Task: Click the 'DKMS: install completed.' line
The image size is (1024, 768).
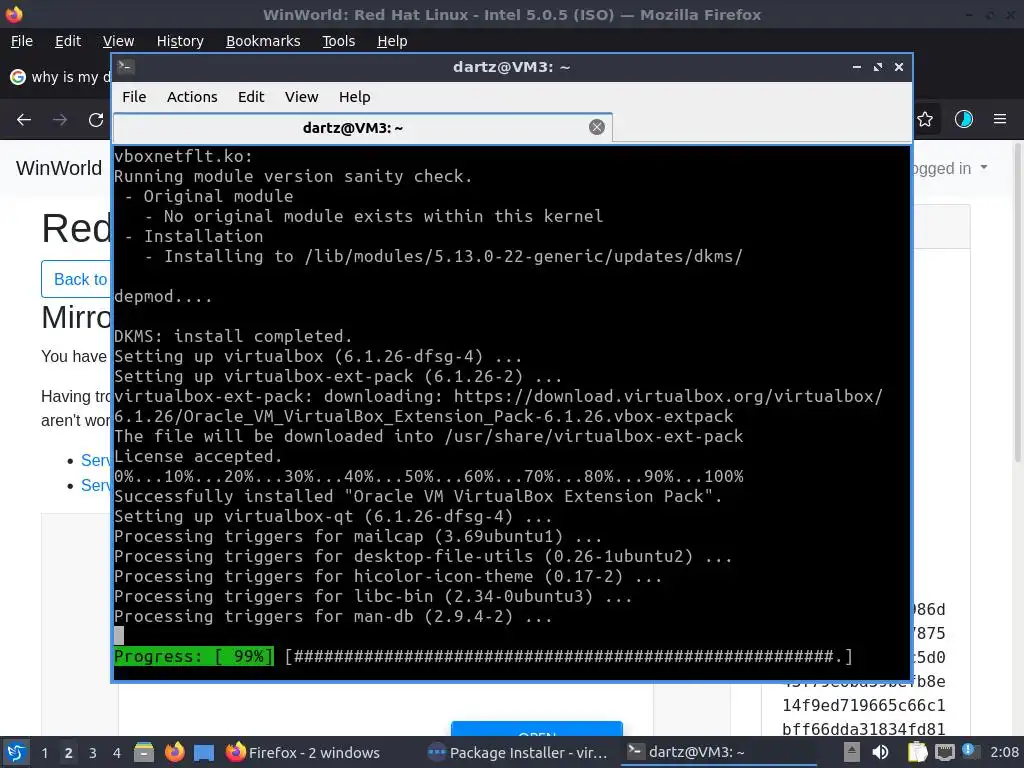Action: (x=233, y=336)
